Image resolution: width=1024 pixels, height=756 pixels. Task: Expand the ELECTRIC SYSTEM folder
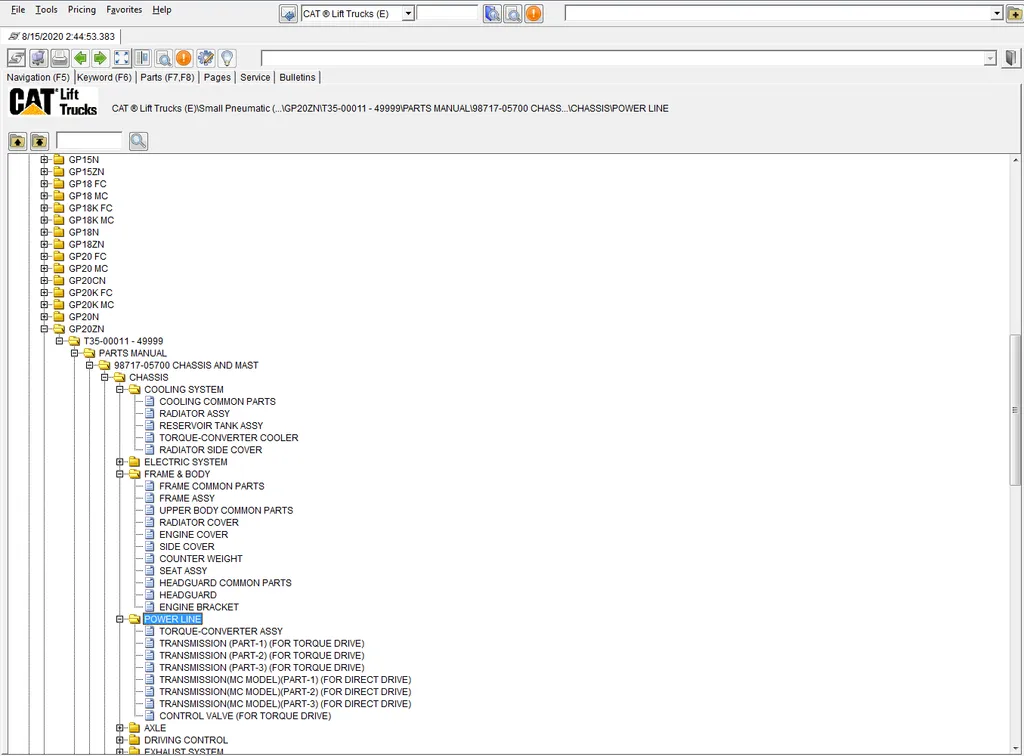(120, 462)
